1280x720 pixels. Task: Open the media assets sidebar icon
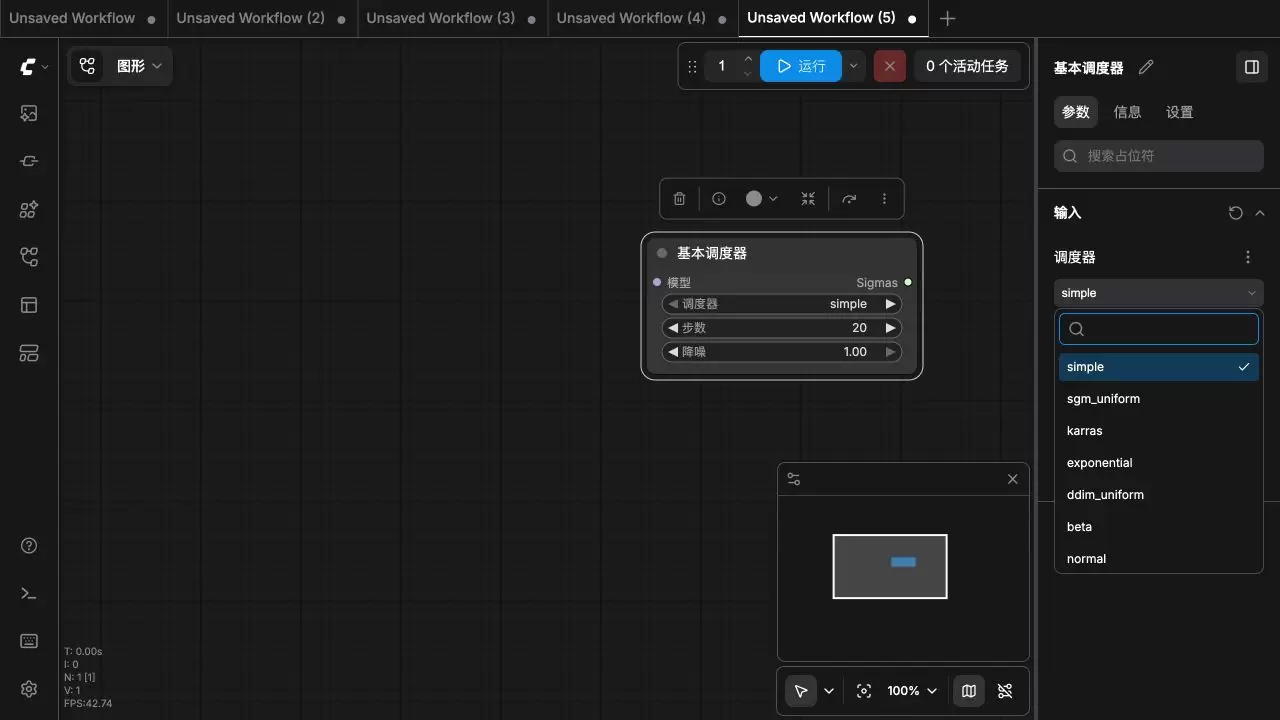[x=29, y=113]
